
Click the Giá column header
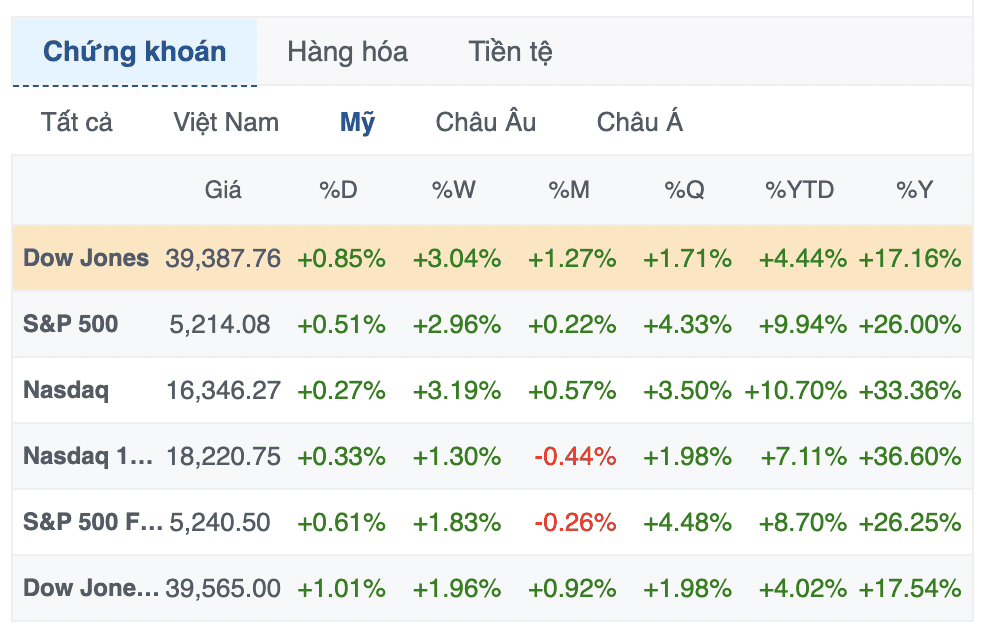[x=223, y=190]
